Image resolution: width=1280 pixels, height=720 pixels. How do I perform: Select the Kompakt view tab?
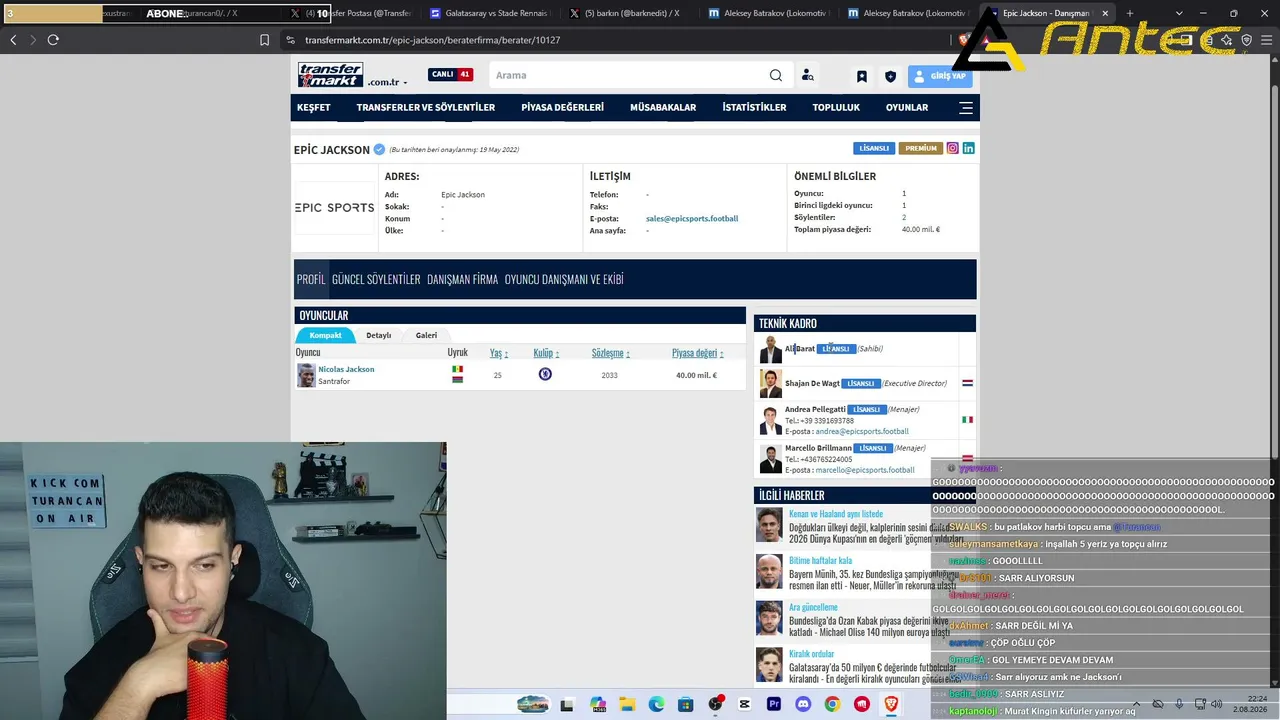click(325, 335)
